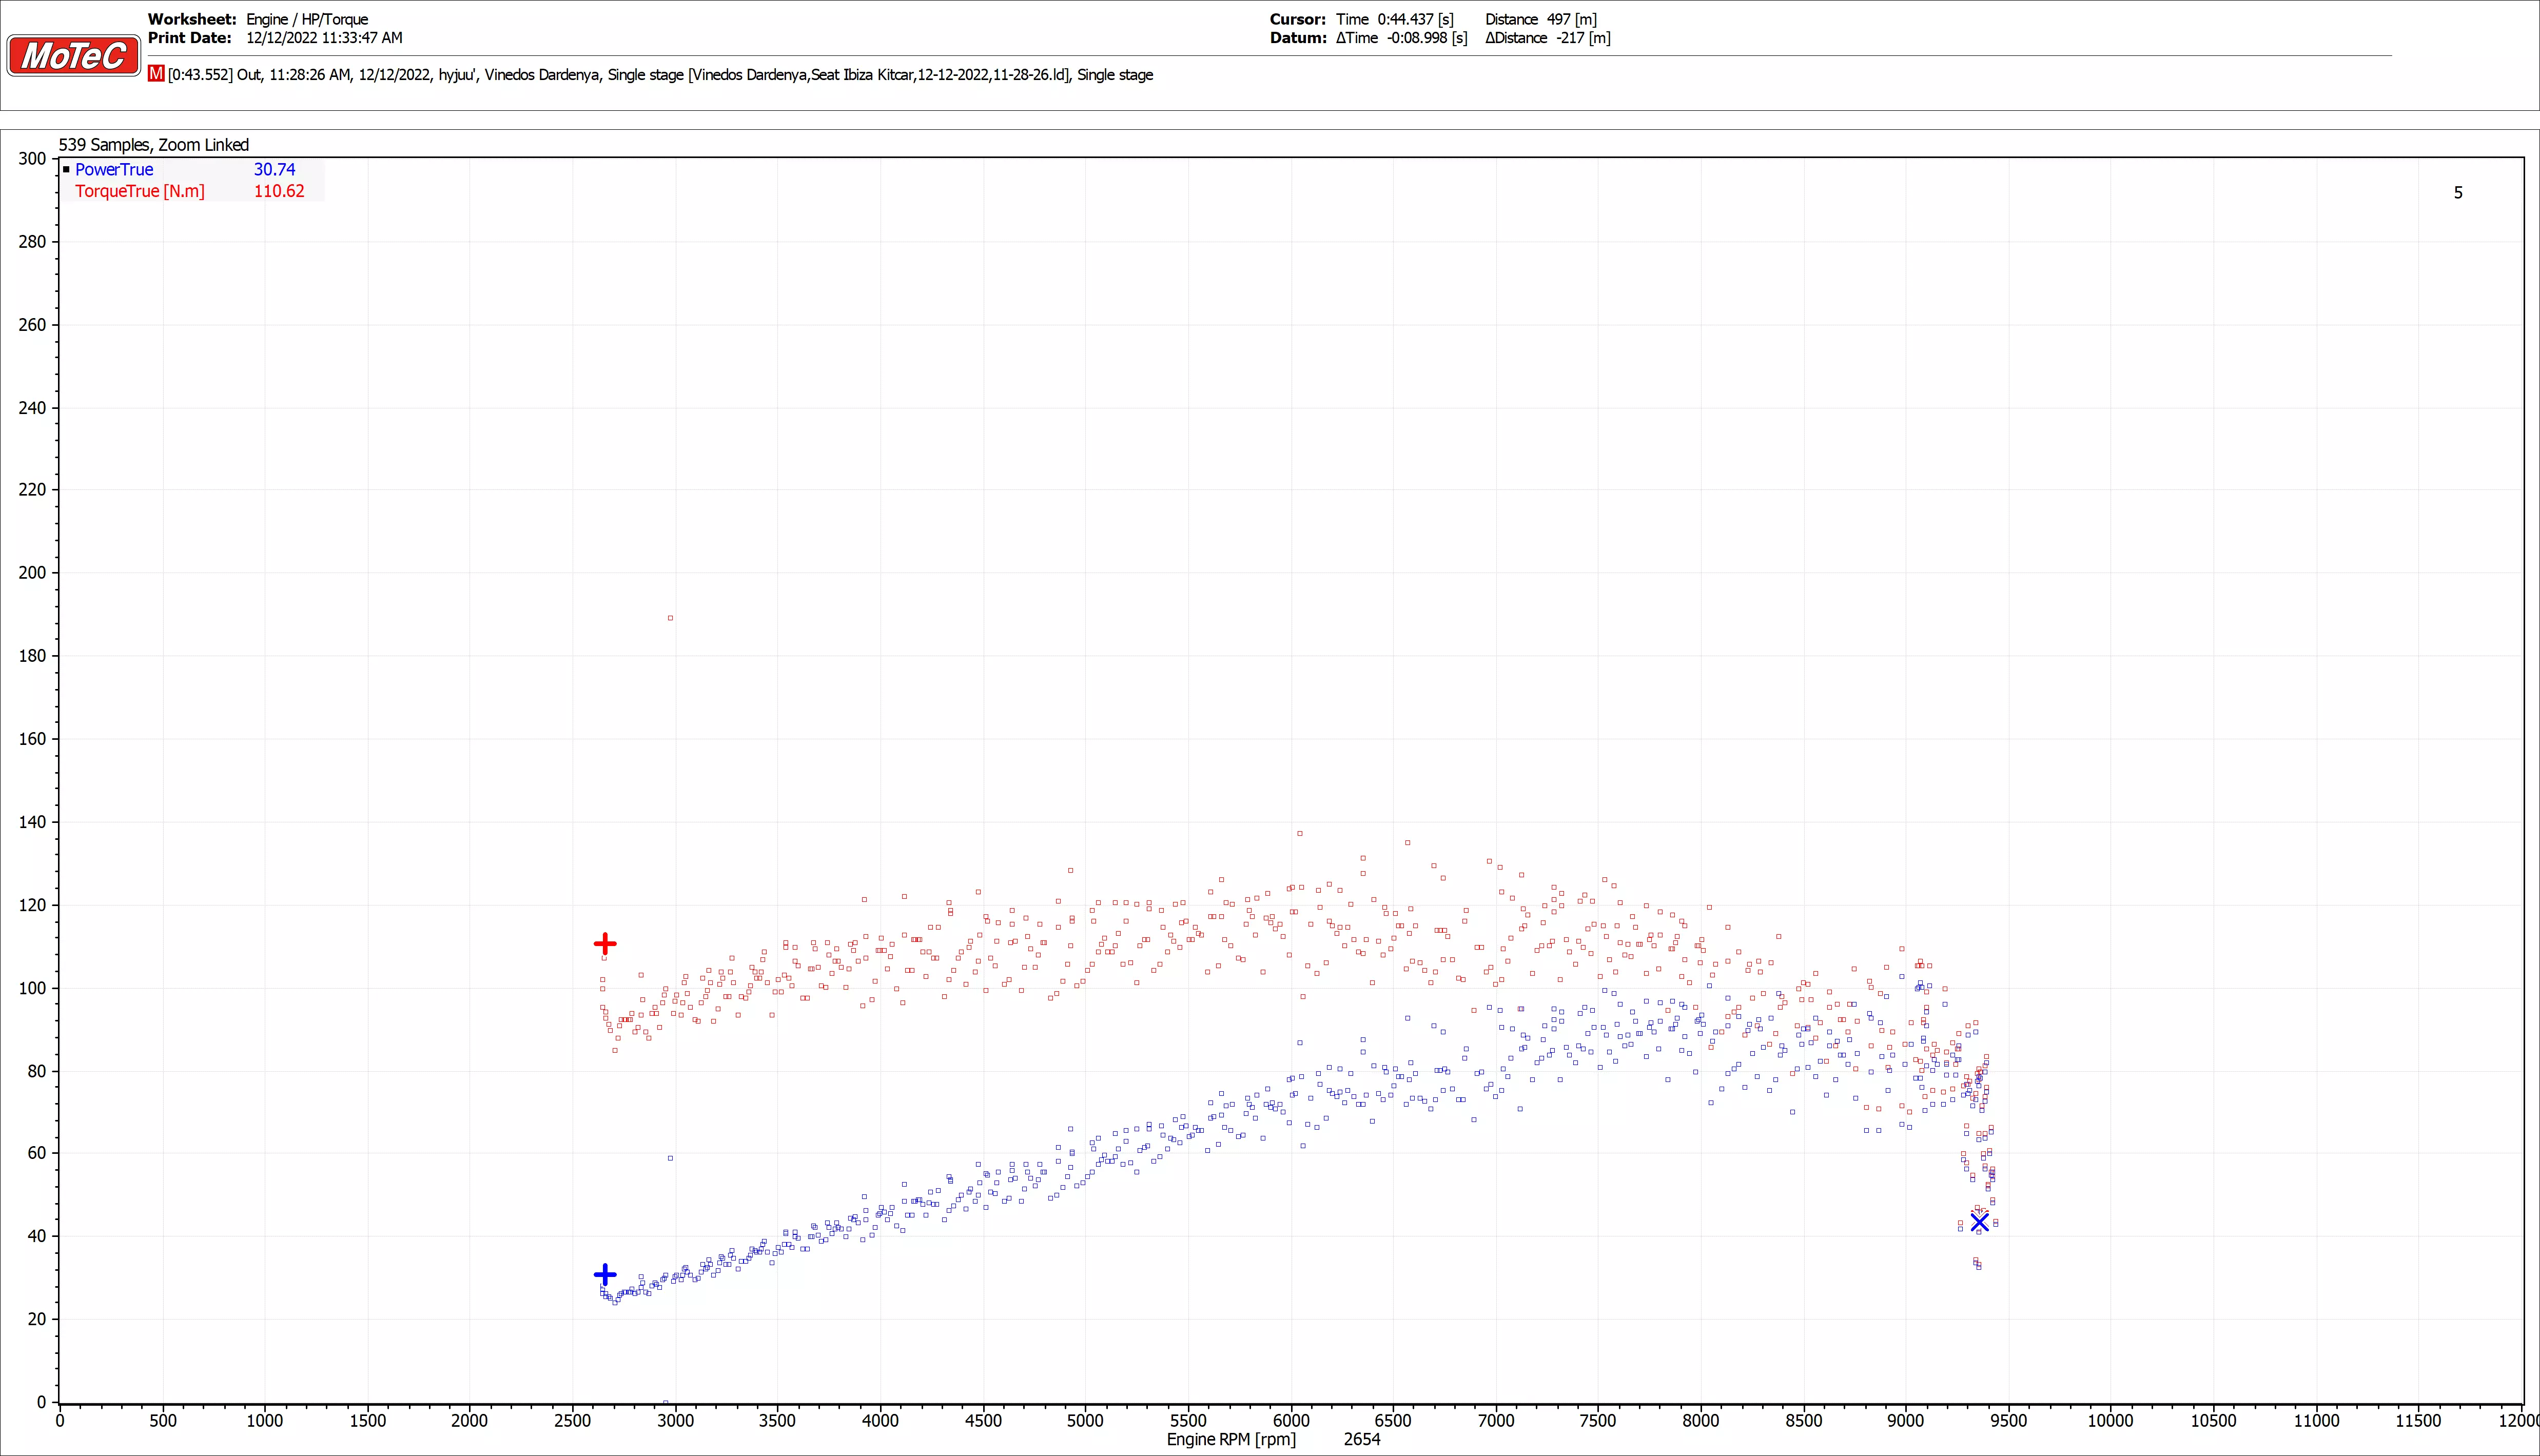Click the Engine / HP/Torque worksheet name
Image resolution: width=2540 pixels, height=1456 pixels.
tap(307, 19)
